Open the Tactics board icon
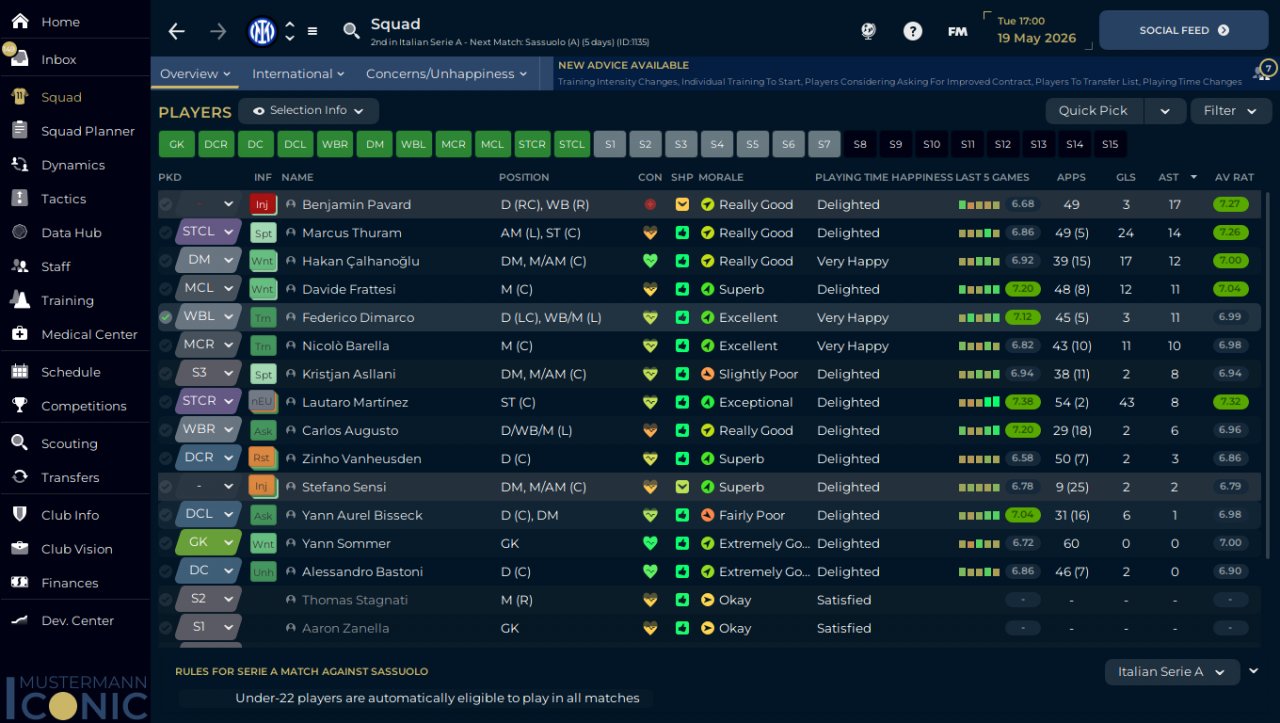Screen dimensions: 1280x723 coord(20,199)
